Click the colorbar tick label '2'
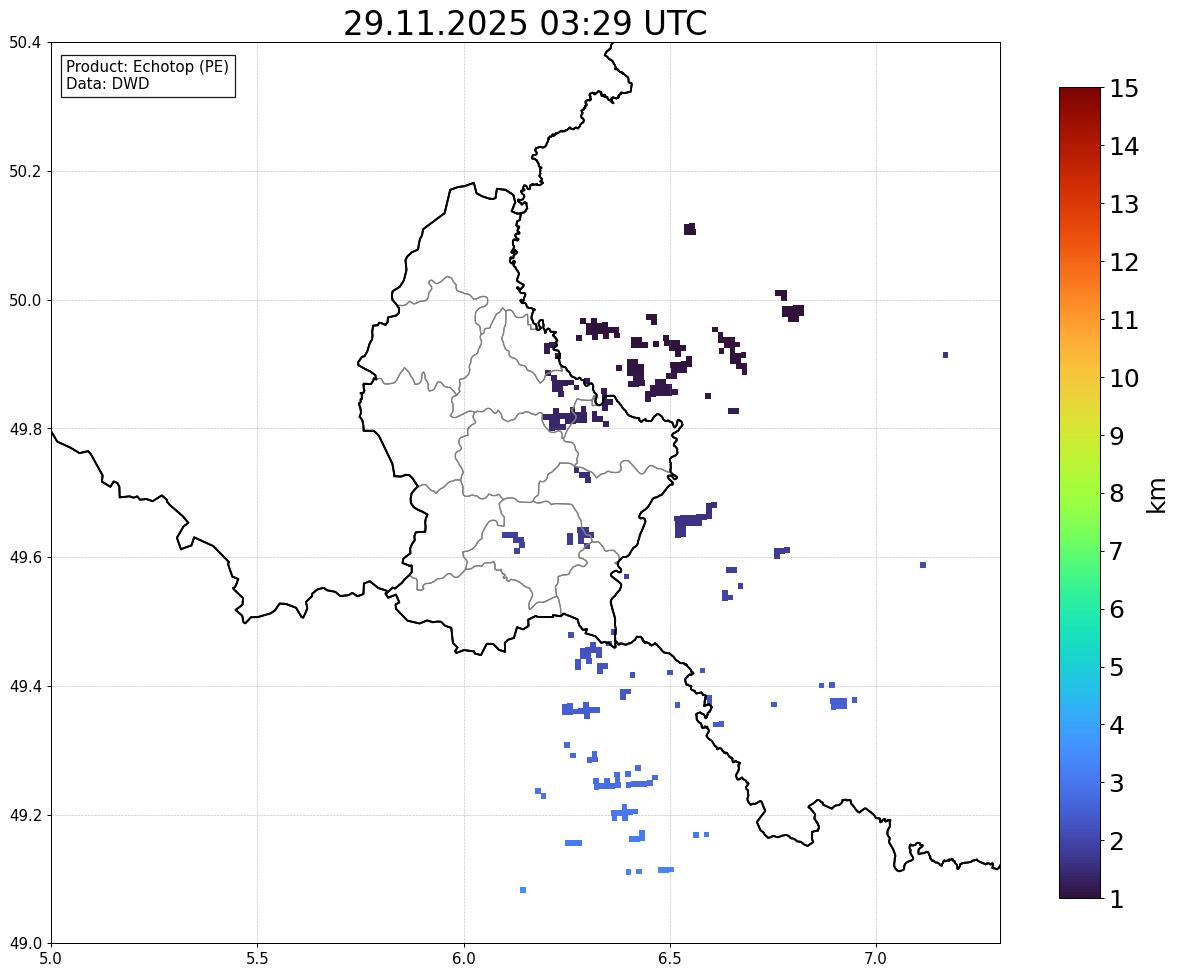Screen dimensions: 1178x976 (x=1117, y=841)
